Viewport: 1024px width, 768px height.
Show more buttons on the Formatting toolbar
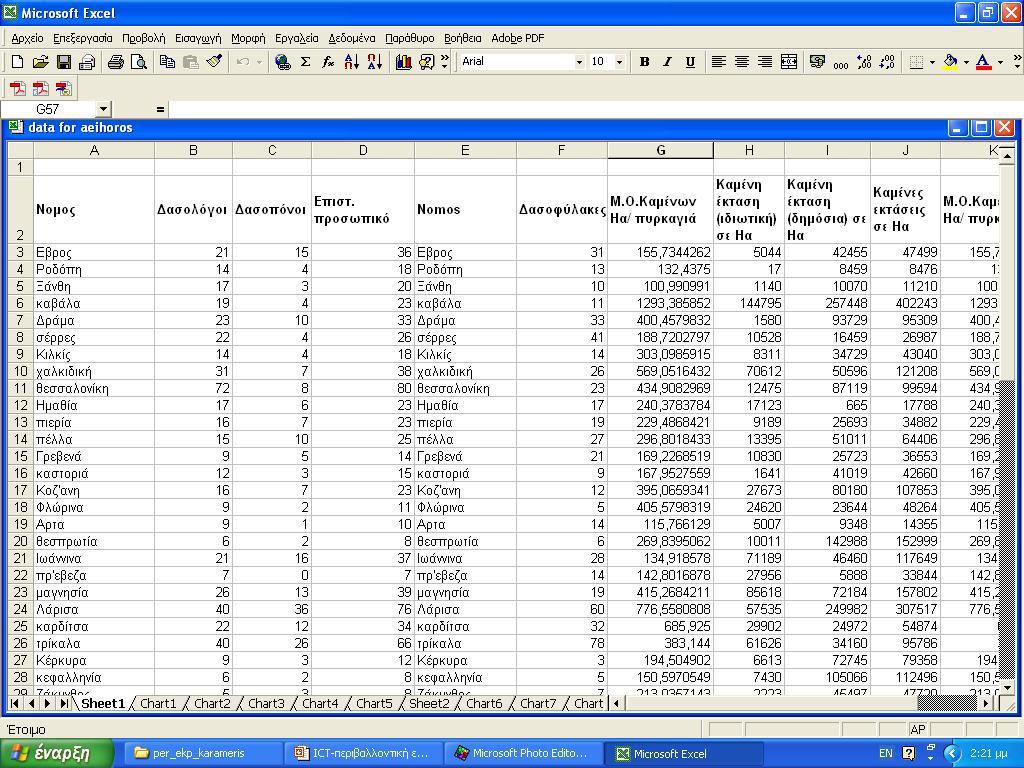(1017, 62)
